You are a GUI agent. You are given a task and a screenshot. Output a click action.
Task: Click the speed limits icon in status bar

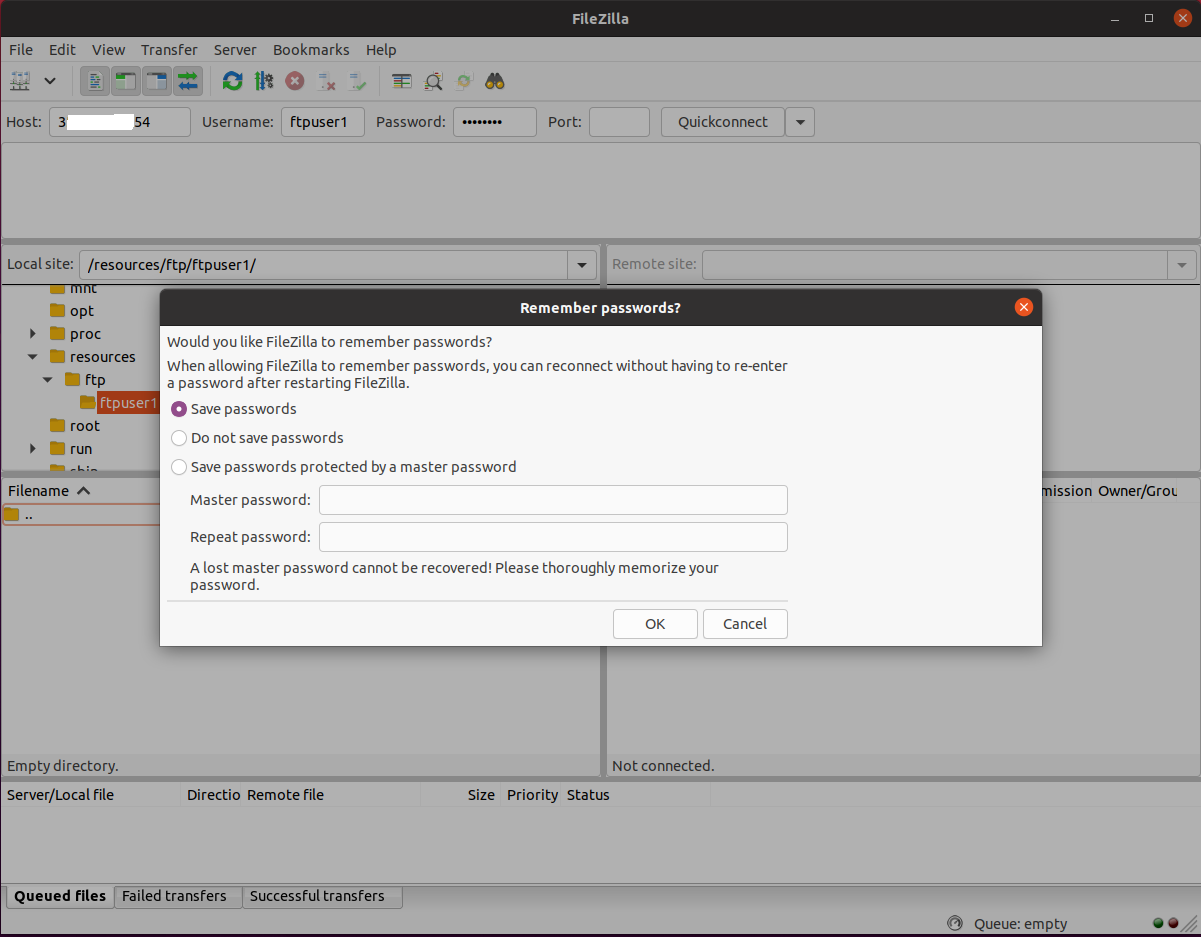955,924
